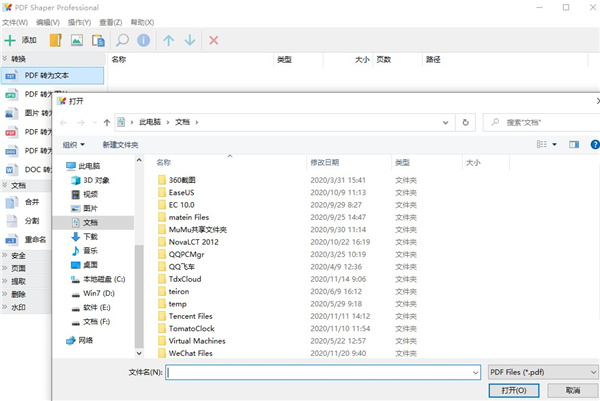Collapse the 转换 section

(x=5, y=59)
